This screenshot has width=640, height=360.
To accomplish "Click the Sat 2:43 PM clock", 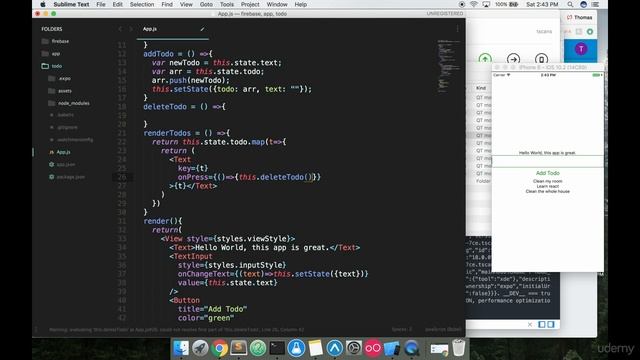I will pyautogui.click(x=542, y=4).
